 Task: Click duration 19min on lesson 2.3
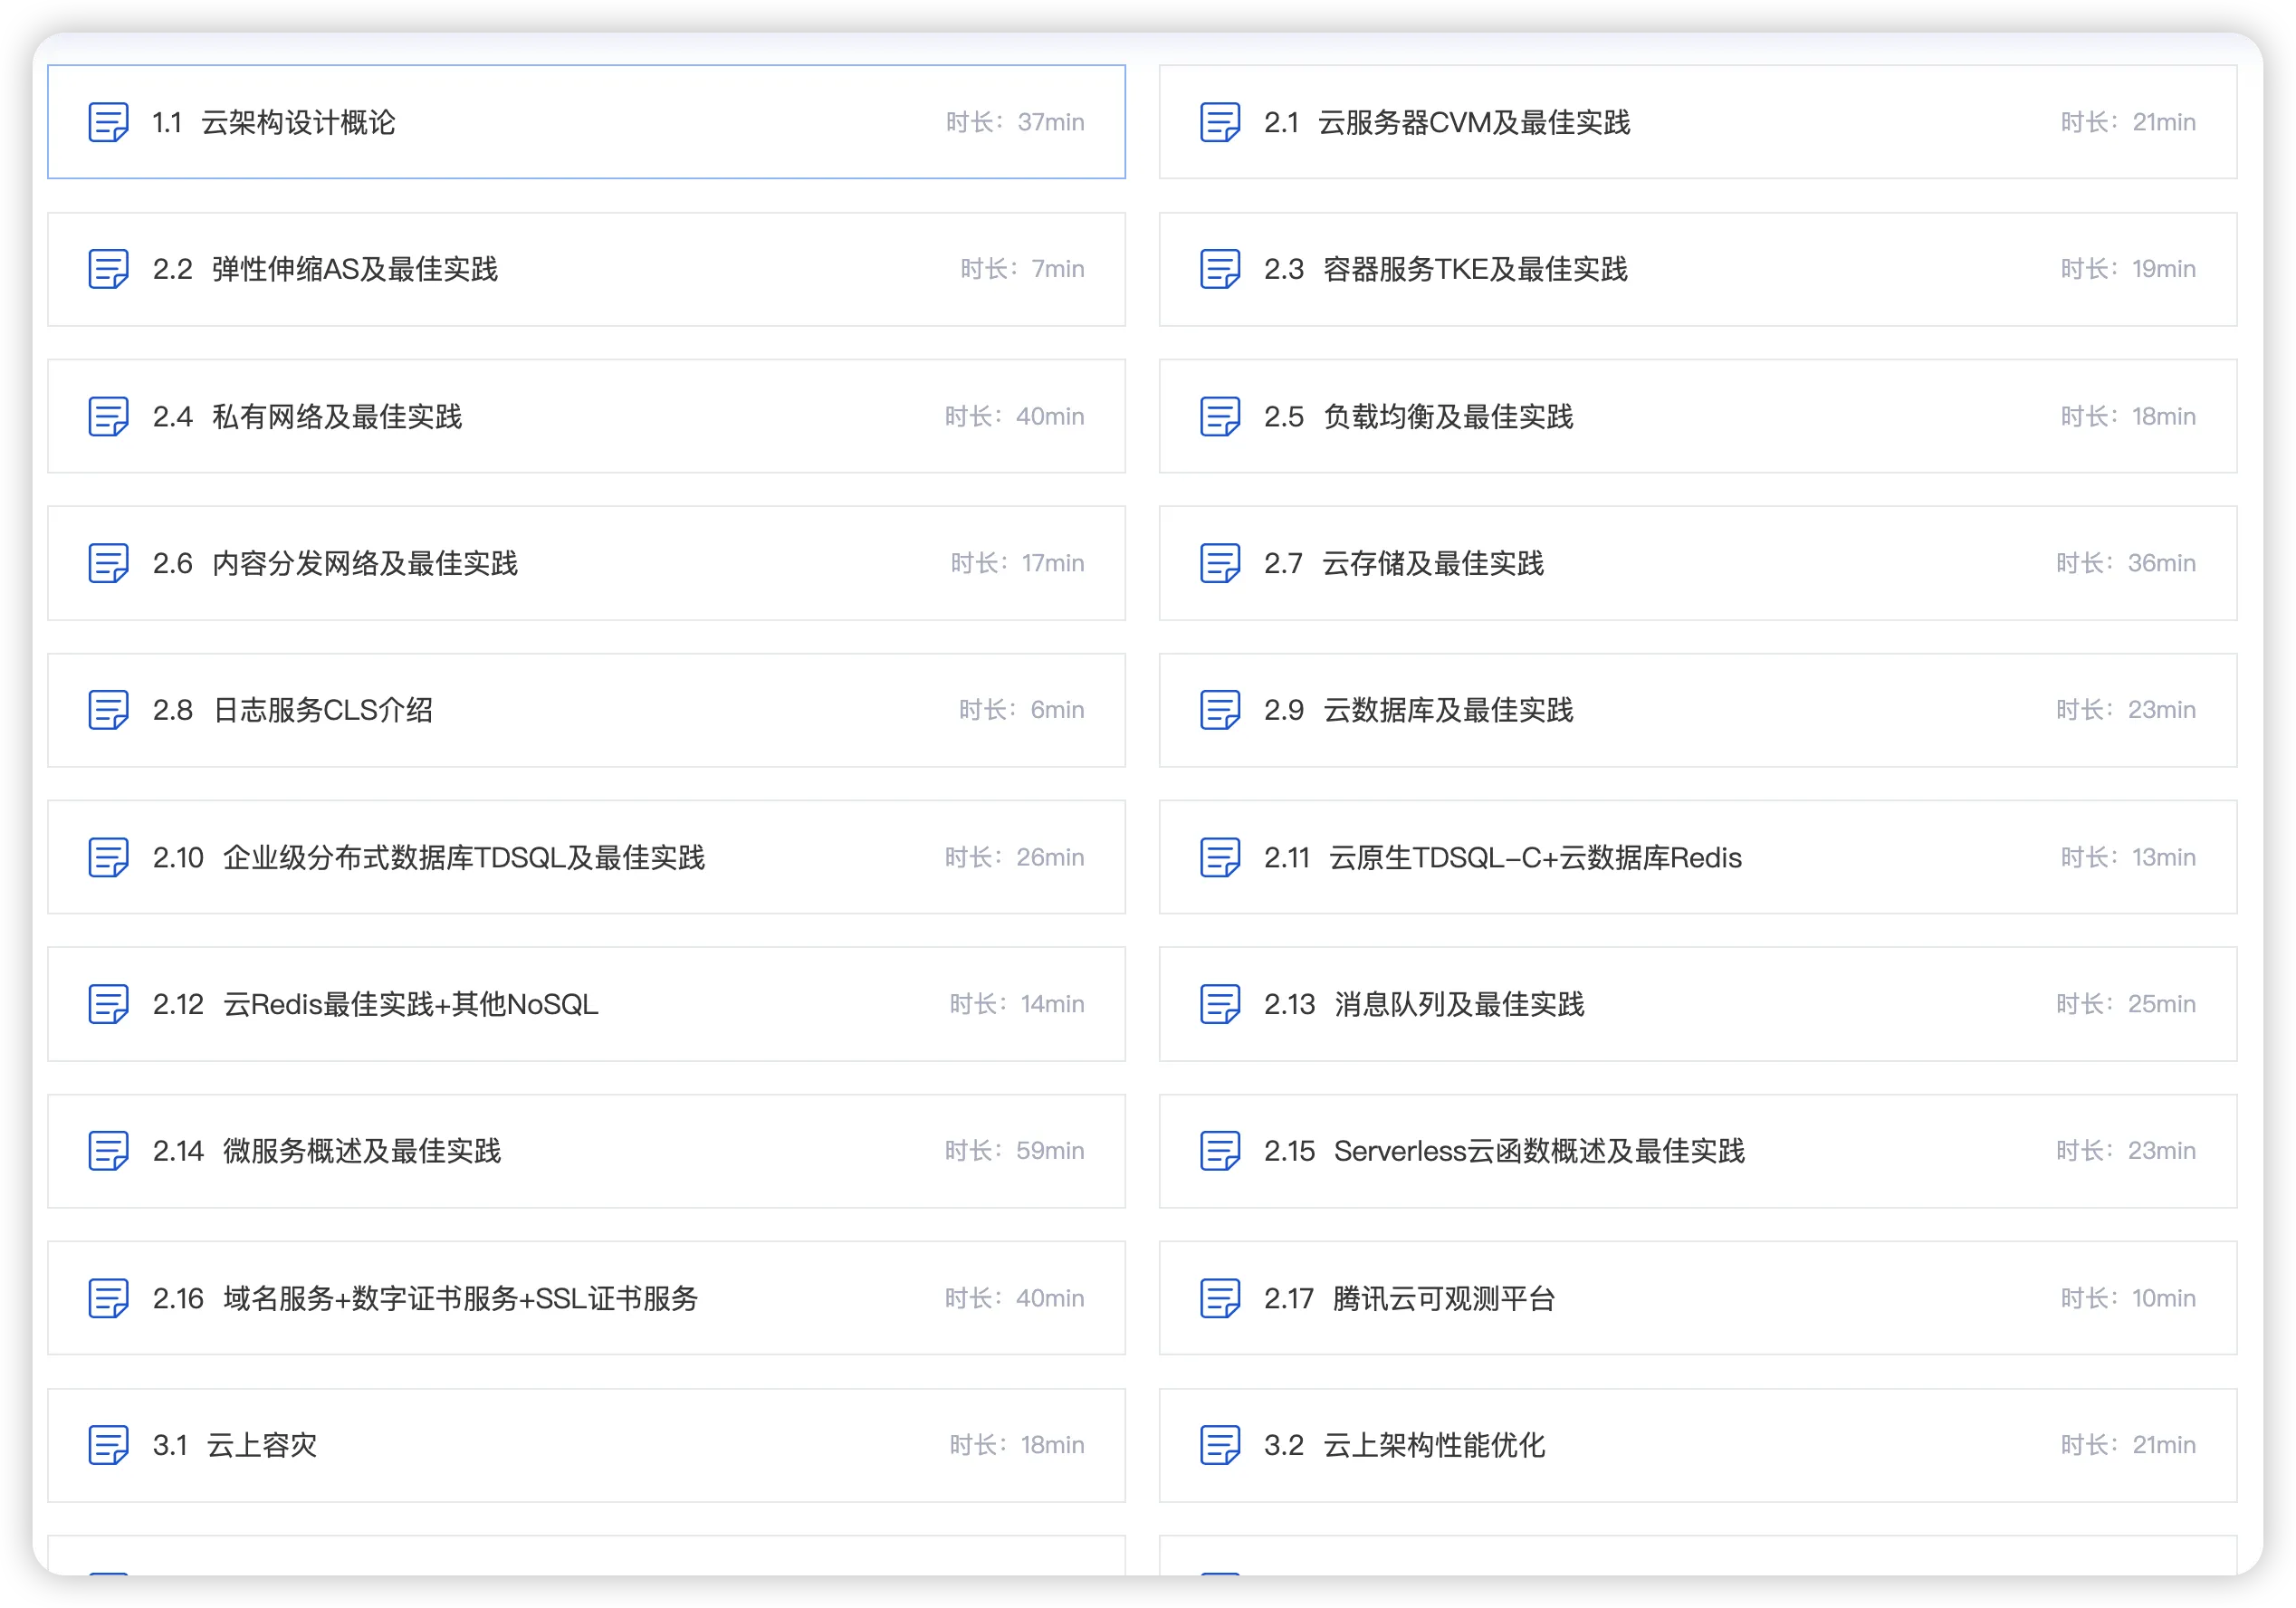pos(2128,269)
